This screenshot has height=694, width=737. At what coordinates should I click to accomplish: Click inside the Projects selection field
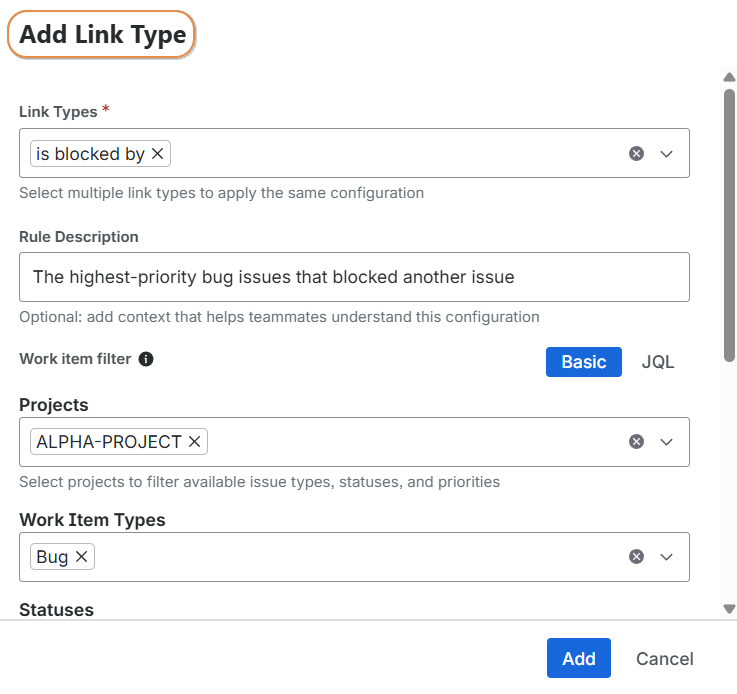coord(410,442)
